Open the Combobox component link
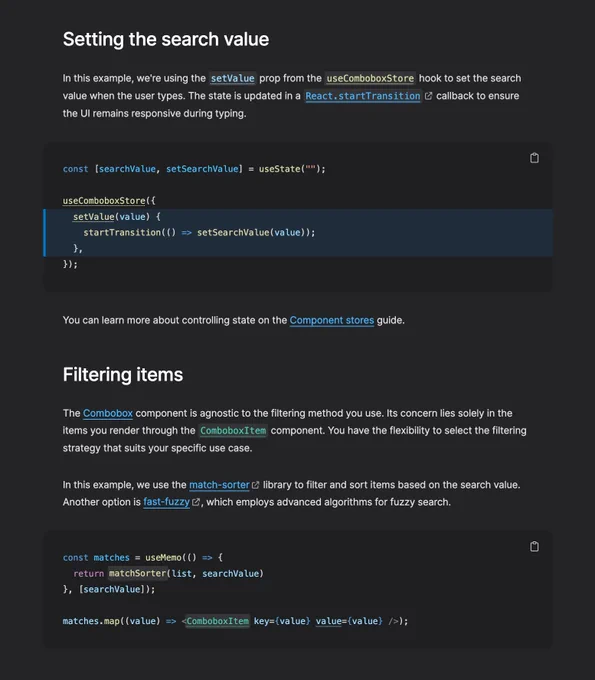 click(x=108, y=413)
